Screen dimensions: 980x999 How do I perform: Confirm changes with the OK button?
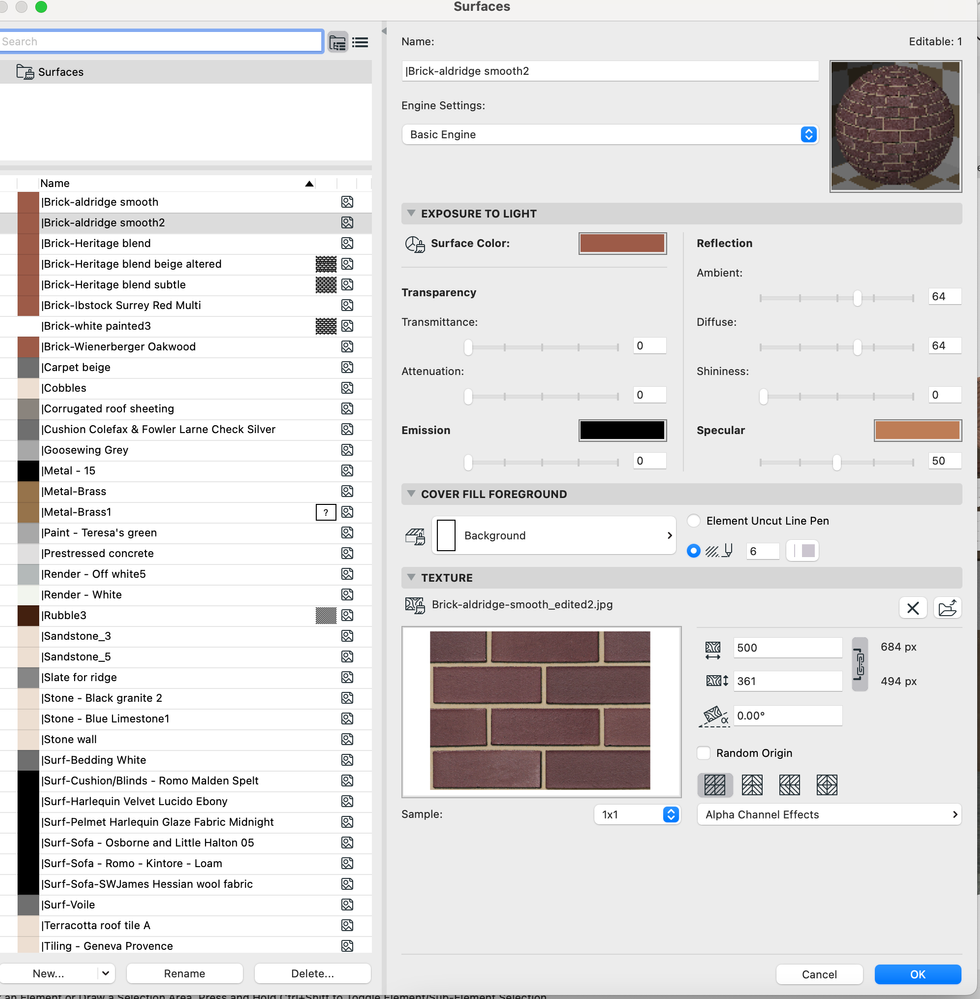click(x=917, y=973)
